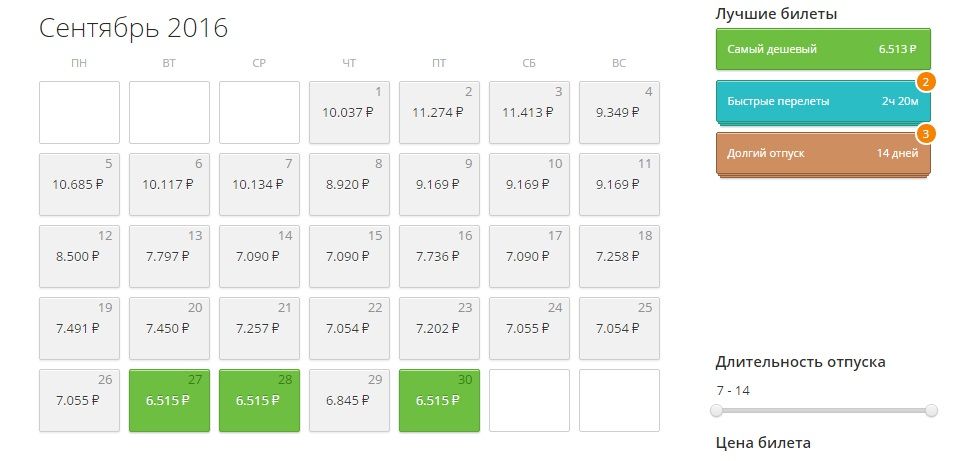
Task: Click September 3 priced 11.413 ₽
Action: 529,112
